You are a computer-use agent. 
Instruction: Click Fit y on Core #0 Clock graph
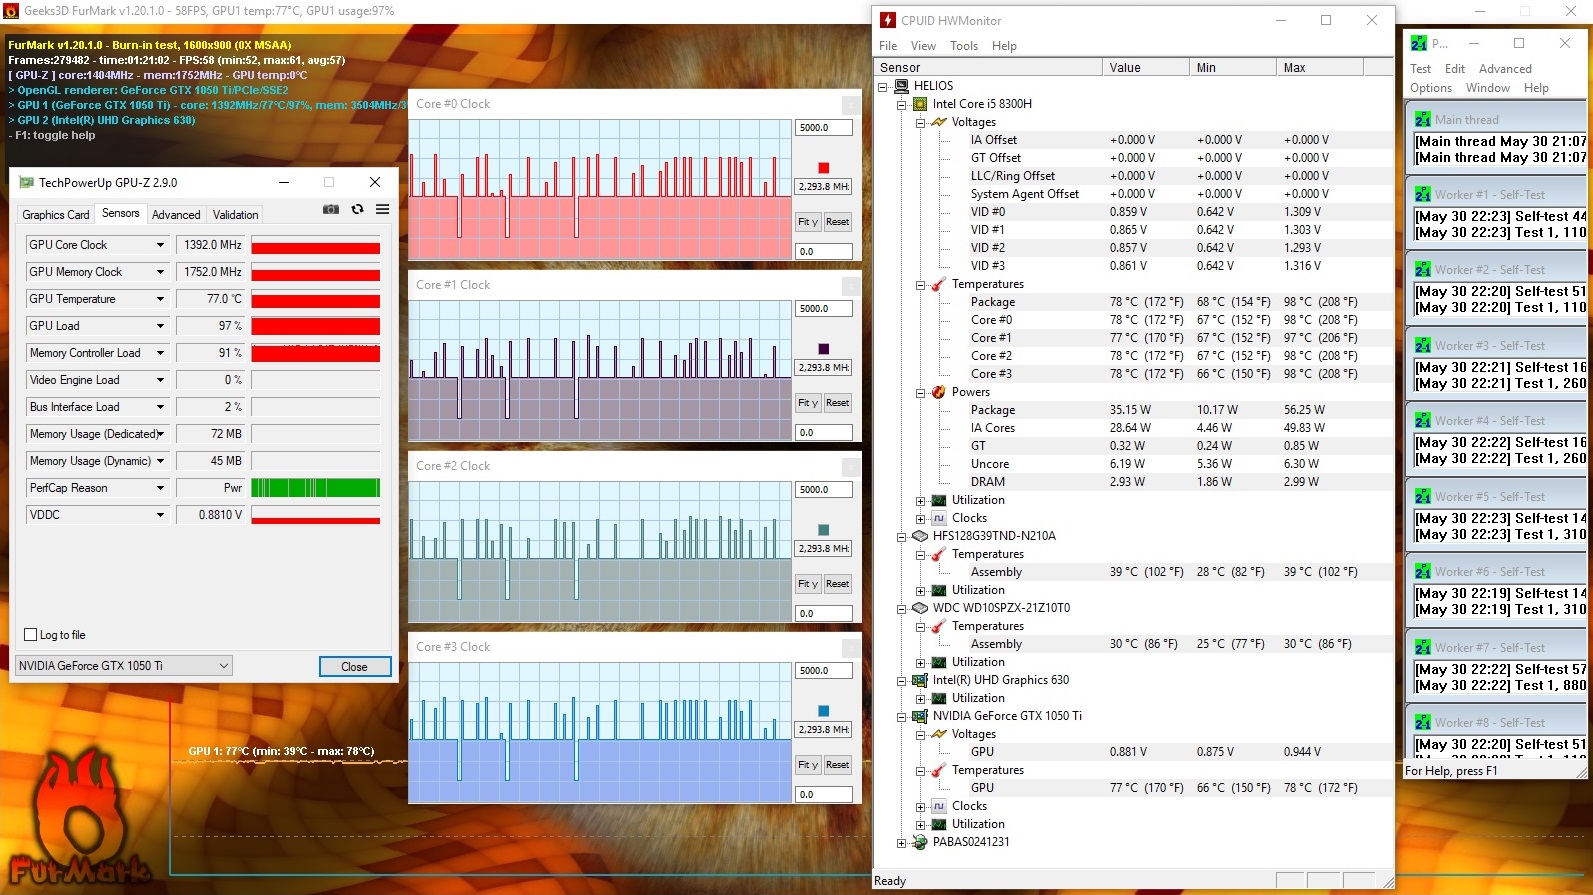click(x=808, y=222)
